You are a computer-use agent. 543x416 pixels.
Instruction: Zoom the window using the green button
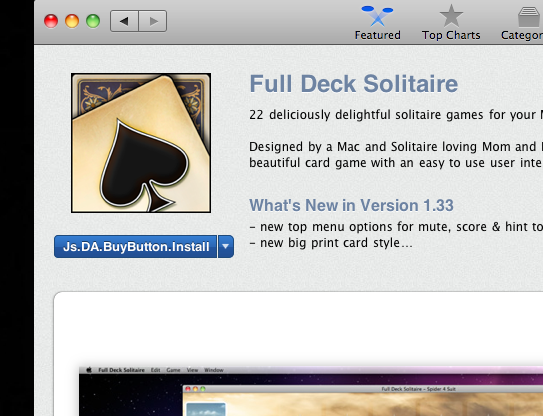point(93,21)
